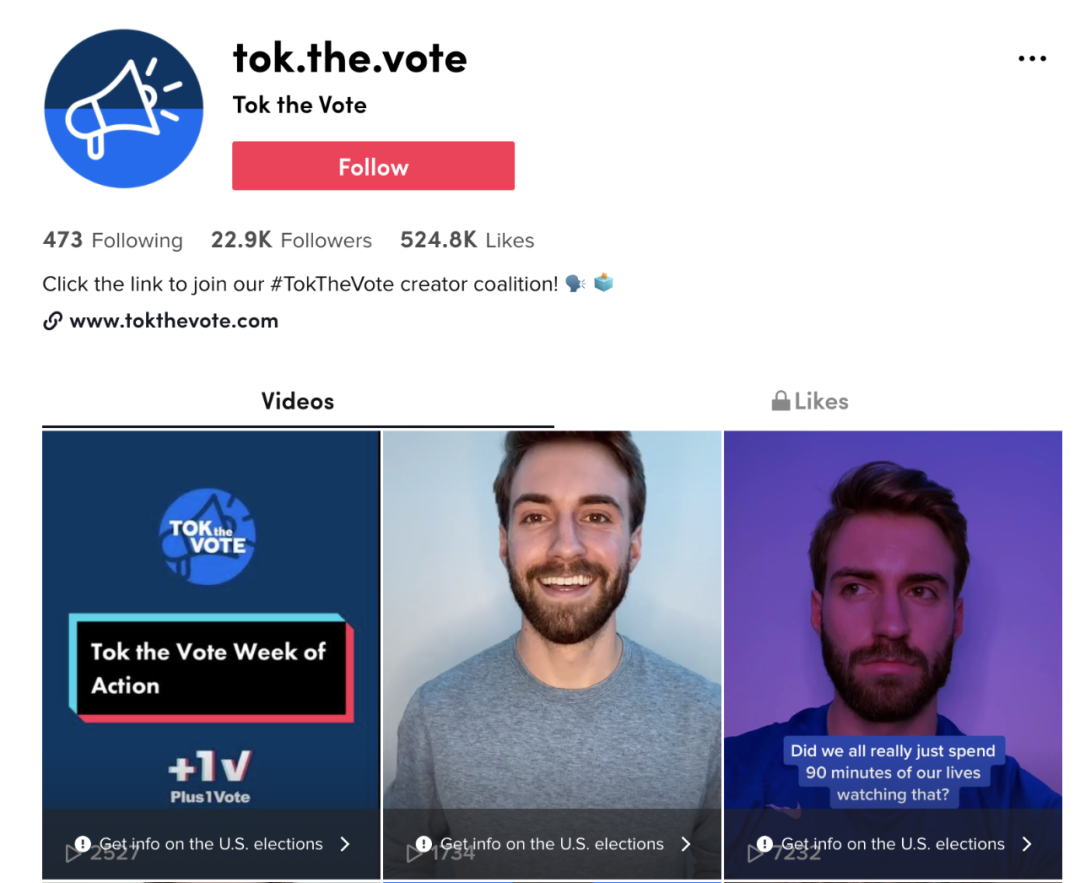Expand the third video's election info chevron
The width and height of the screenshot is (1080, 883).
(x=1026, y=844)
